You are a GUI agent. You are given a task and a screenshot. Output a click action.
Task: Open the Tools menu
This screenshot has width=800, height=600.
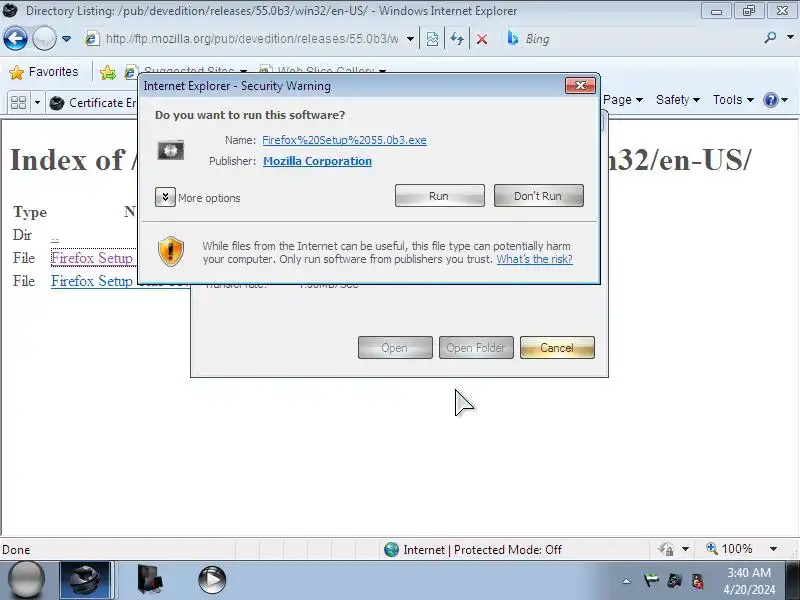(733, 99)
